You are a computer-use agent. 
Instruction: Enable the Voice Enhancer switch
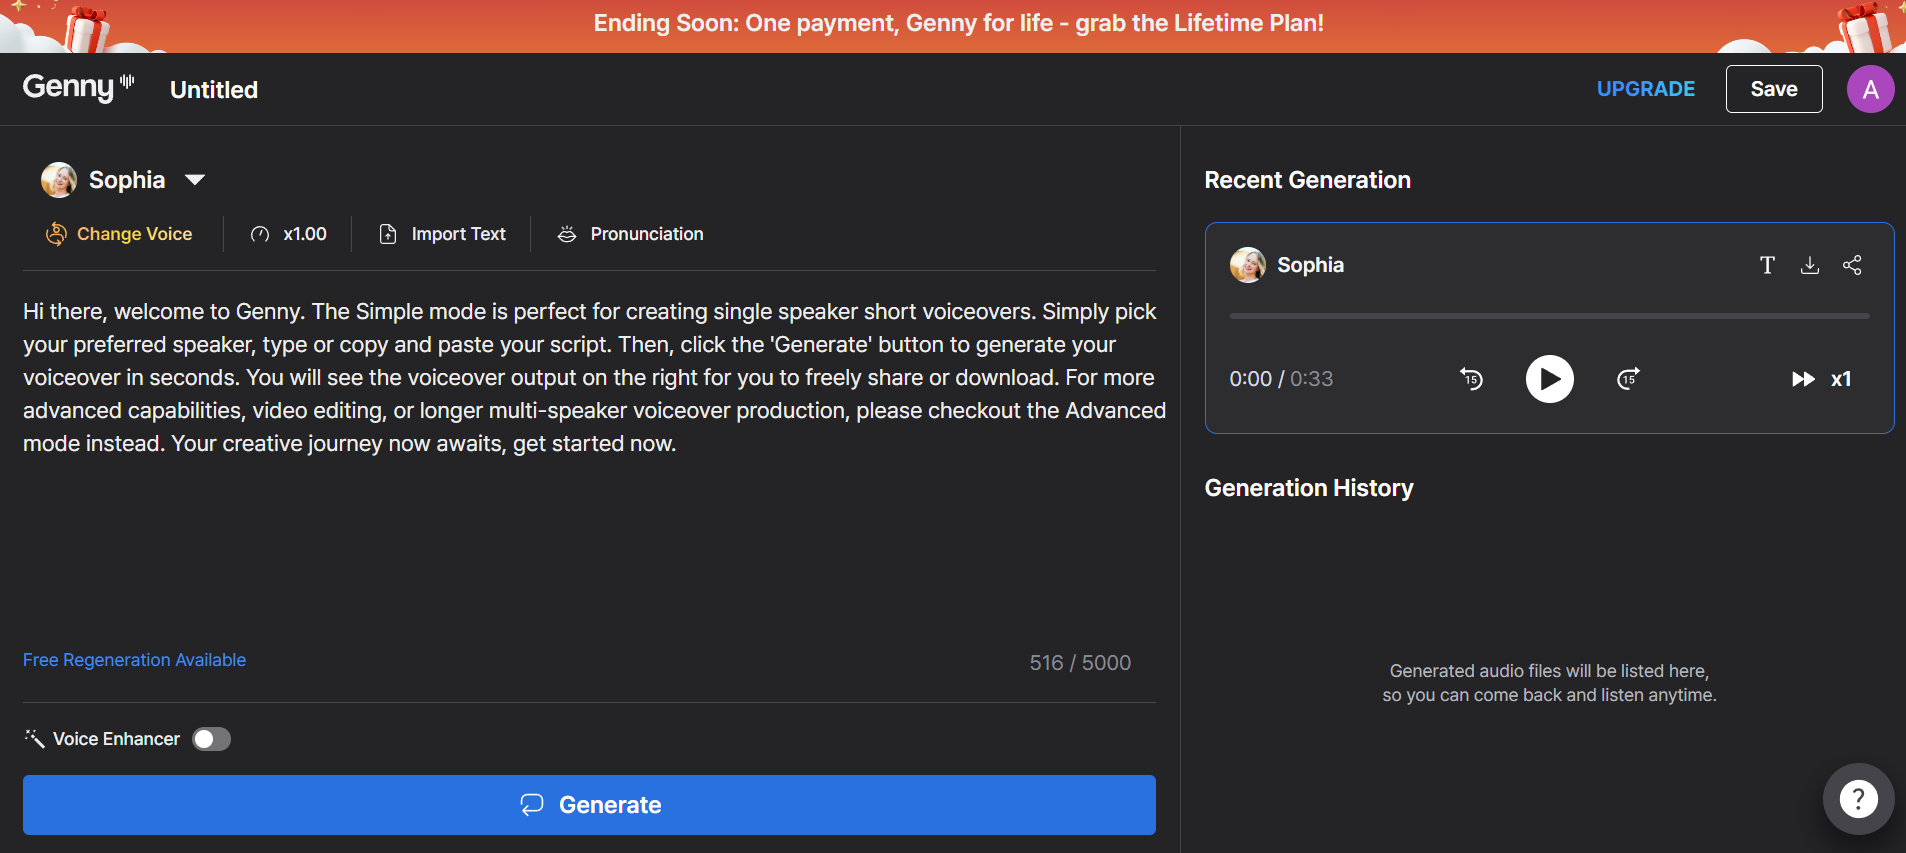(211, 739)
